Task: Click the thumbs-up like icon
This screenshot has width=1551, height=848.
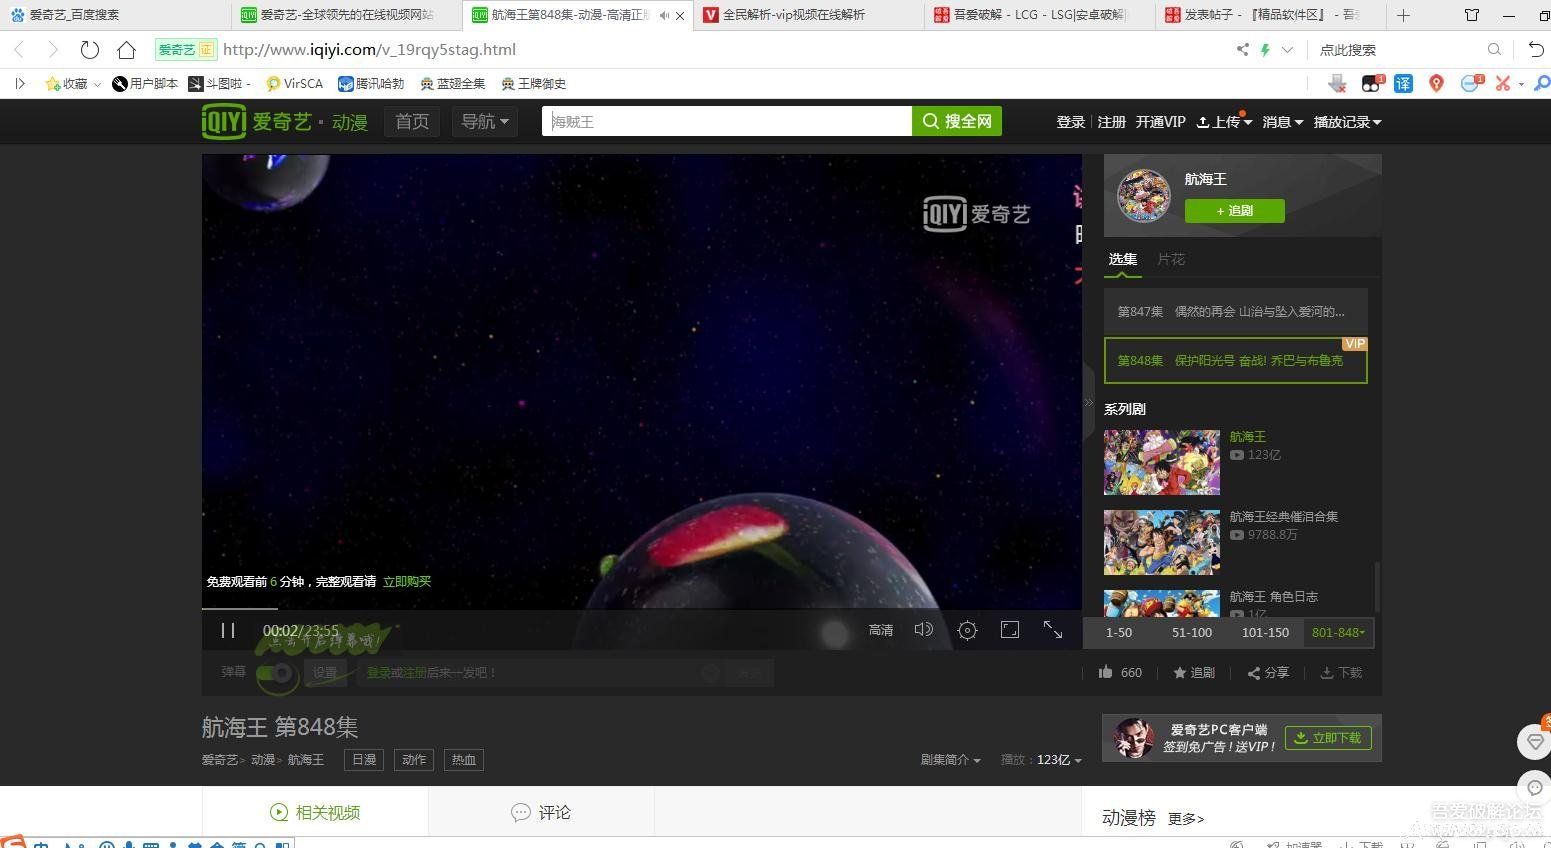Action: coord(1110,672)
